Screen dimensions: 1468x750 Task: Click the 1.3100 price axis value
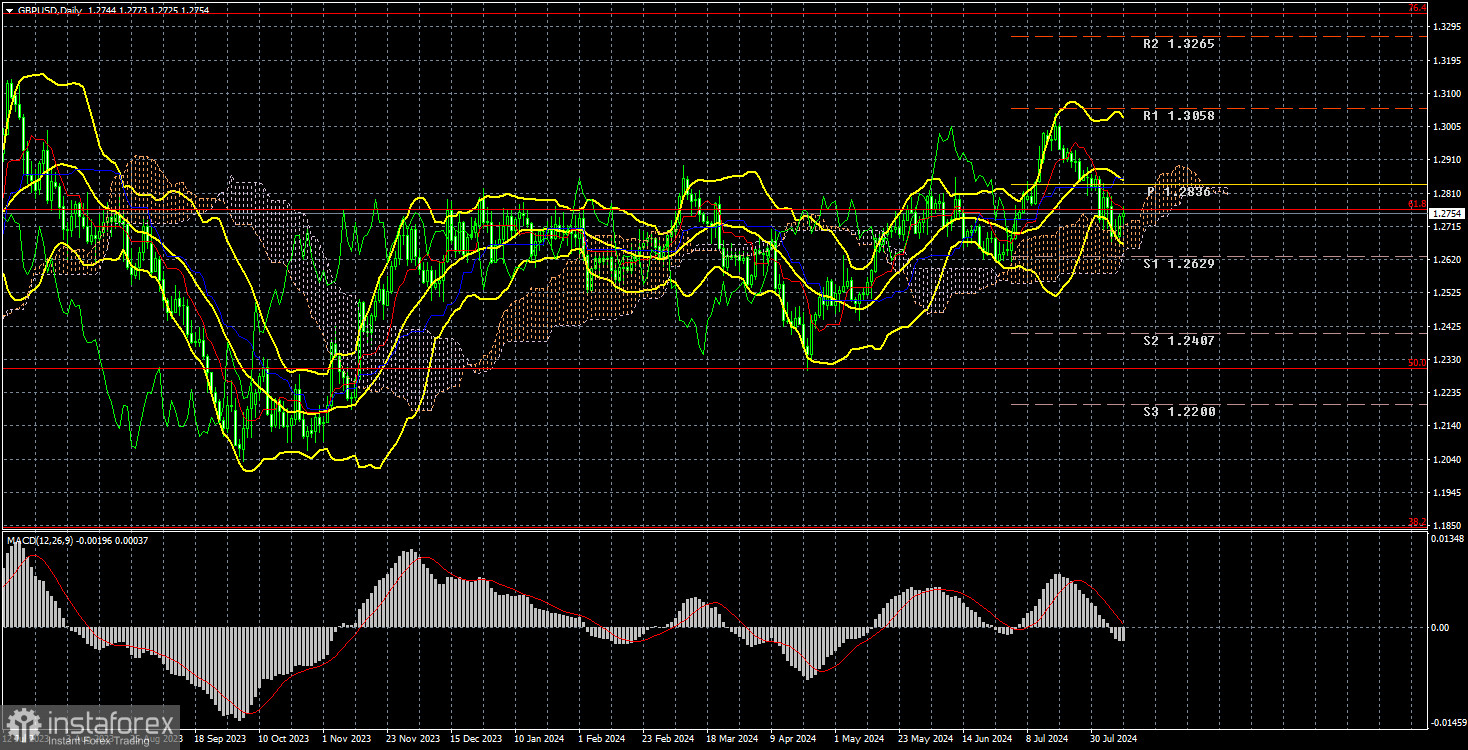1446,93
